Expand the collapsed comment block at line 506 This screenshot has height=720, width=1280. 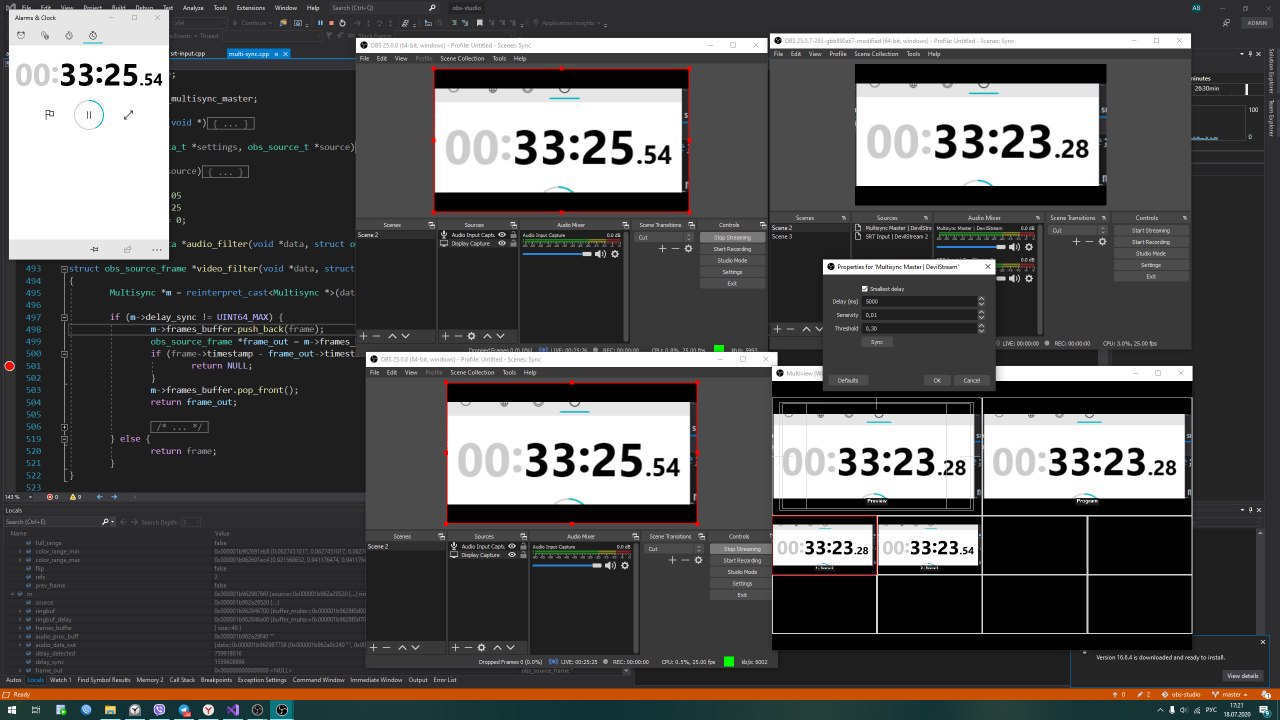click(64, 427)
